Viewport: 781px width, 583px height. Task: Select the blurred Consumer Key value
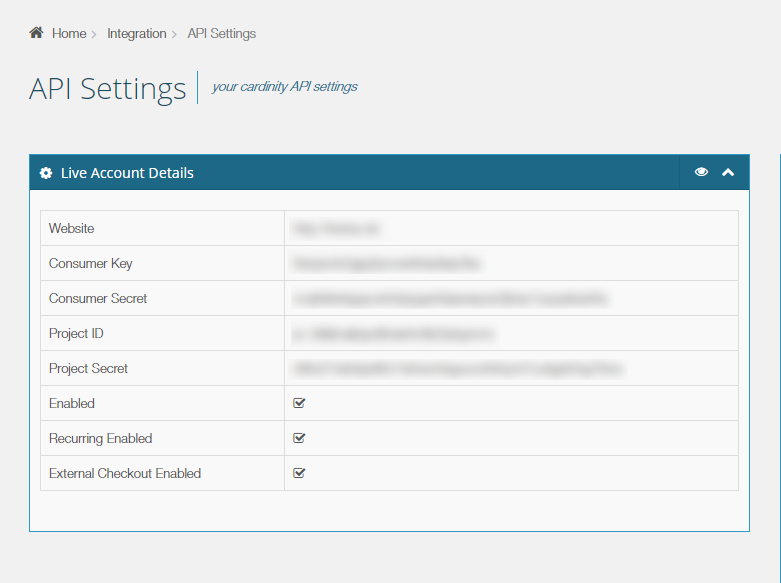tap(387, 264)
